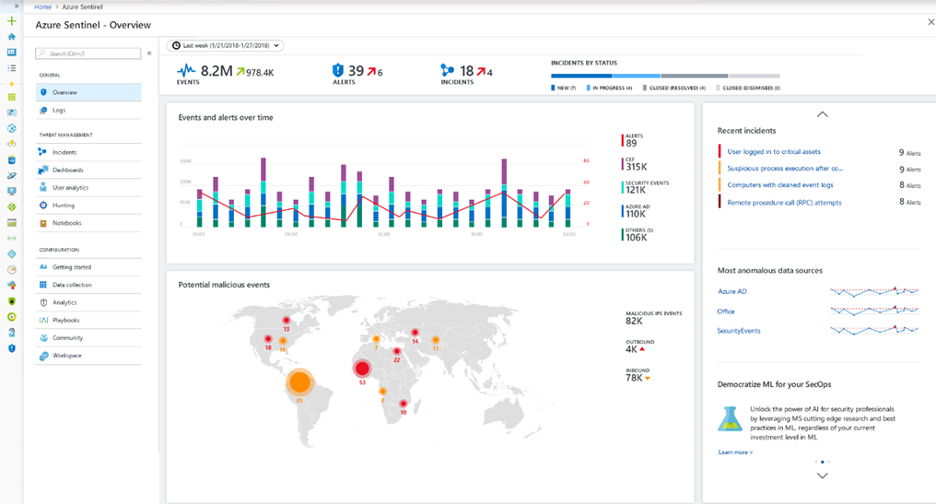
Task: Open the Virtual networks arrows icon
Action: click(11, 238)
